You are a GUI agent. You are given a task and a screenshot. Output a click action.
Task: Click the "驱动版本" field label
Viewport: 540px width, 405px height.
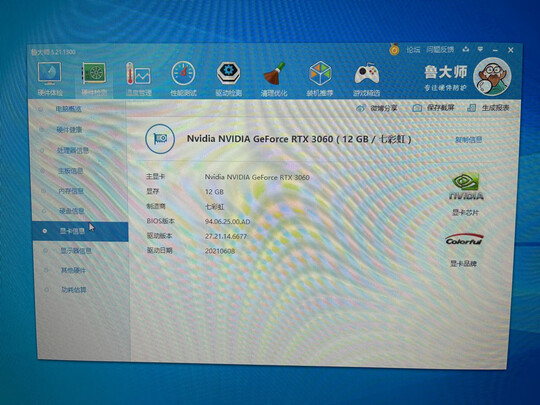tap(159, 236)
